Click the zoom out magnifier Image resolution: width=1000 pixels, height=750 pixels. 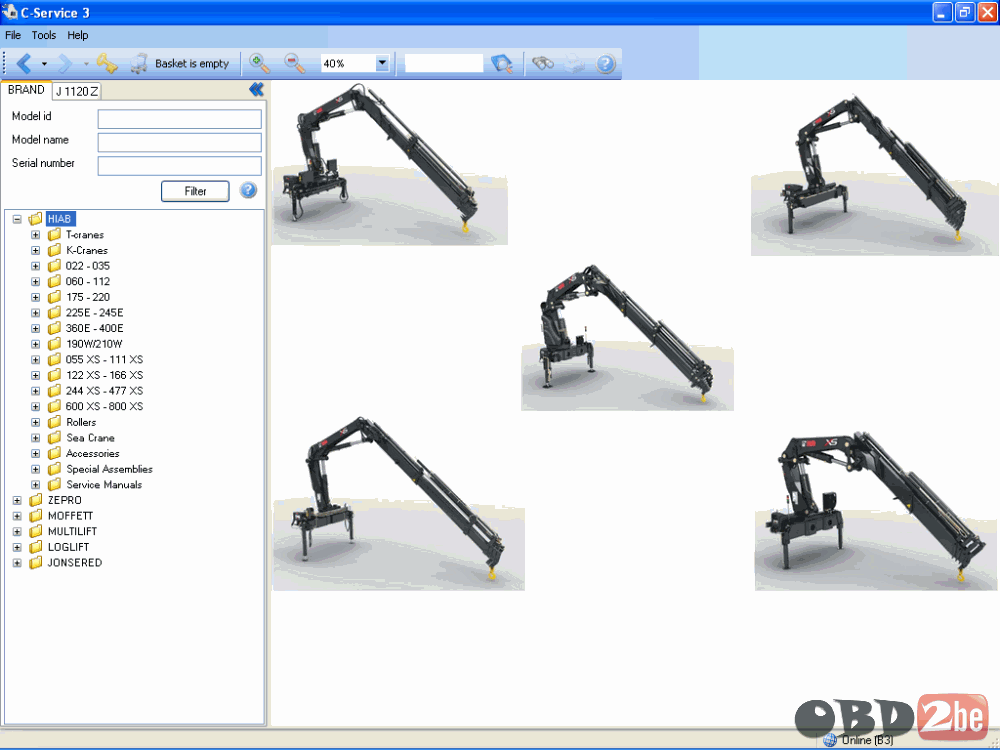(x=294, y=63)
